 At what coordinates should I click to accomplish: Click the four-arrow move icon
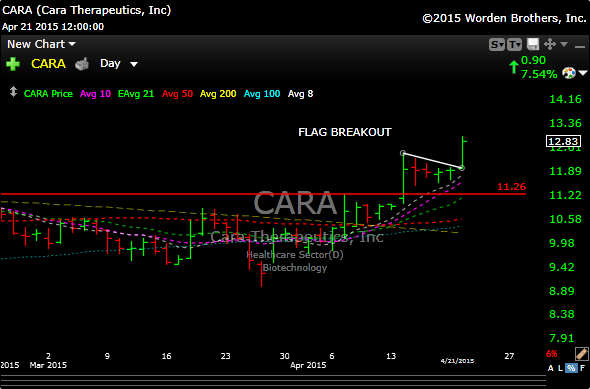(x=550, y=44)
